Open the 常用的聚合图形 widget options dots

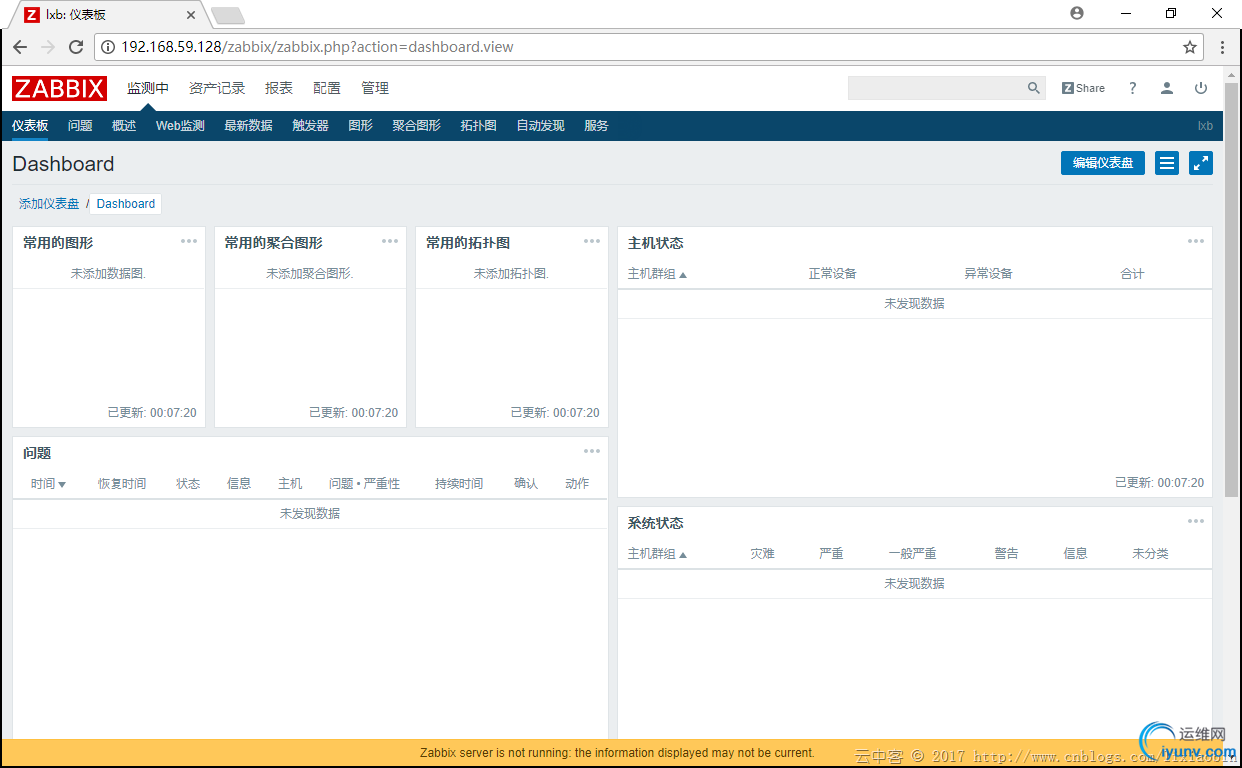coord(390,241)
